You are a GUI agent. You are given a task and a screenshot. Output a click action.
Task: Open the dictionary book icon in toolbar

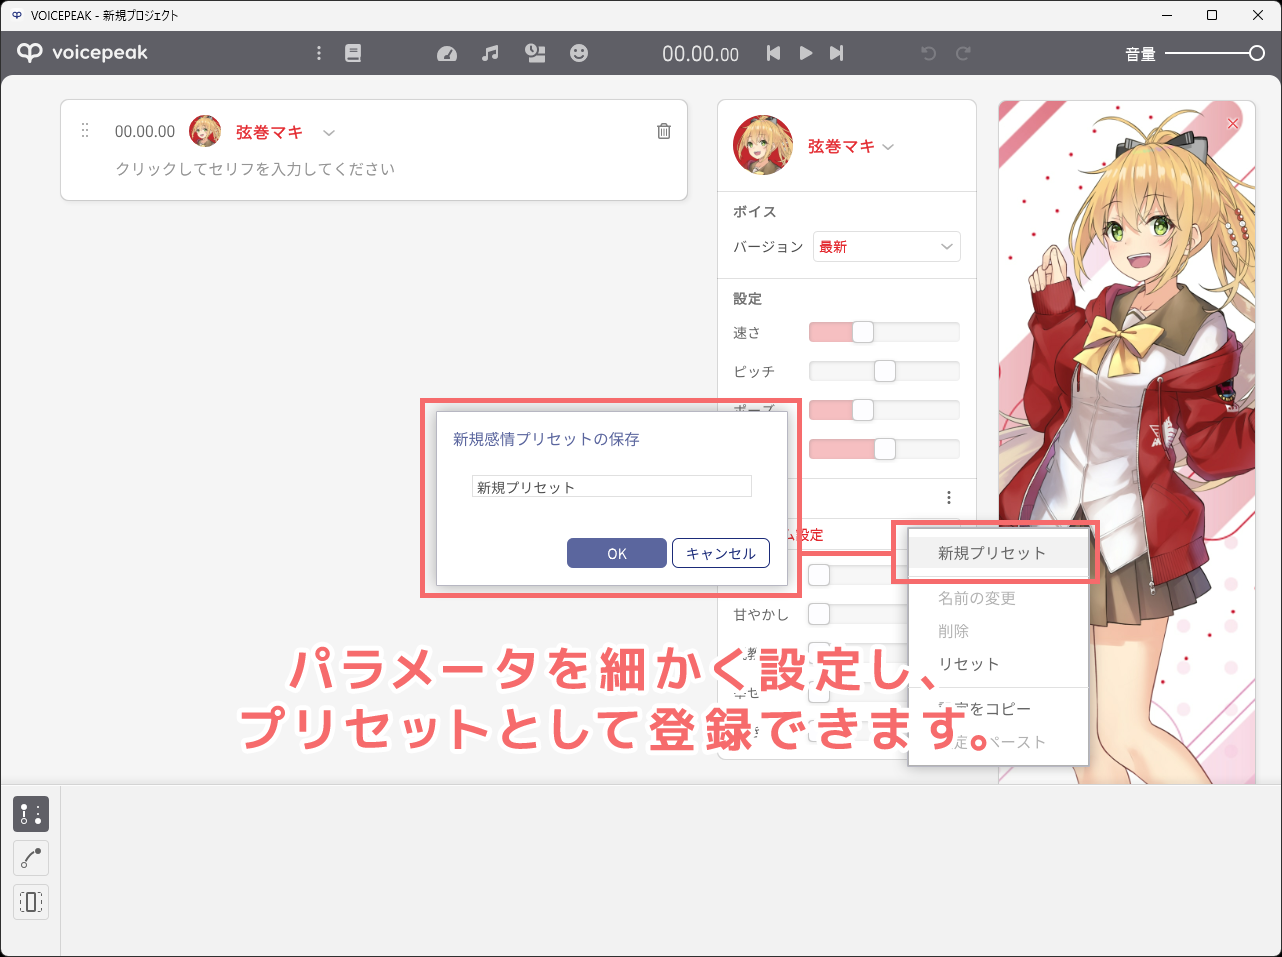point(353,53)
